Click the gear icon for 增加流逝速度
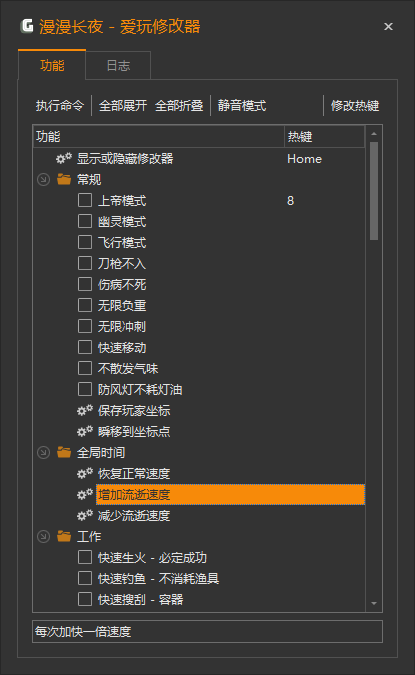Image resolution: width=415 pixels, height=675 pixels. coord(85,494)
